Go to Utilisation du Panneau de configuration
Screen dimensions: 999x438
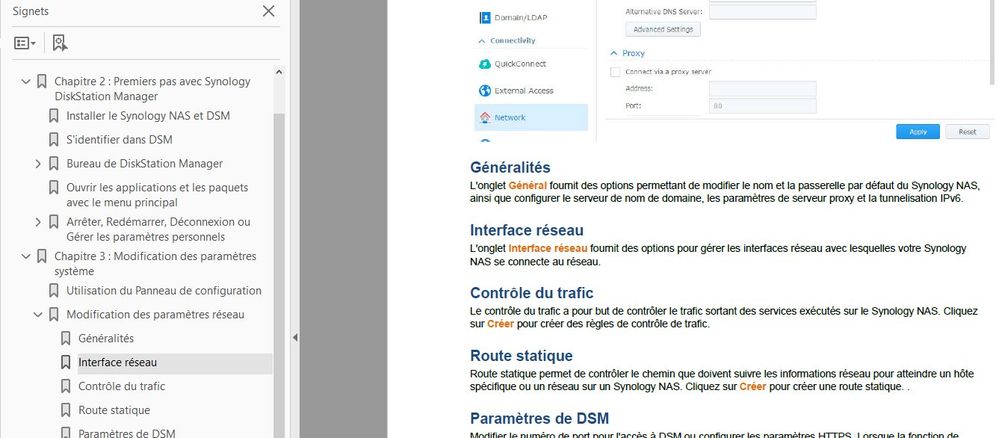(164, 291)
